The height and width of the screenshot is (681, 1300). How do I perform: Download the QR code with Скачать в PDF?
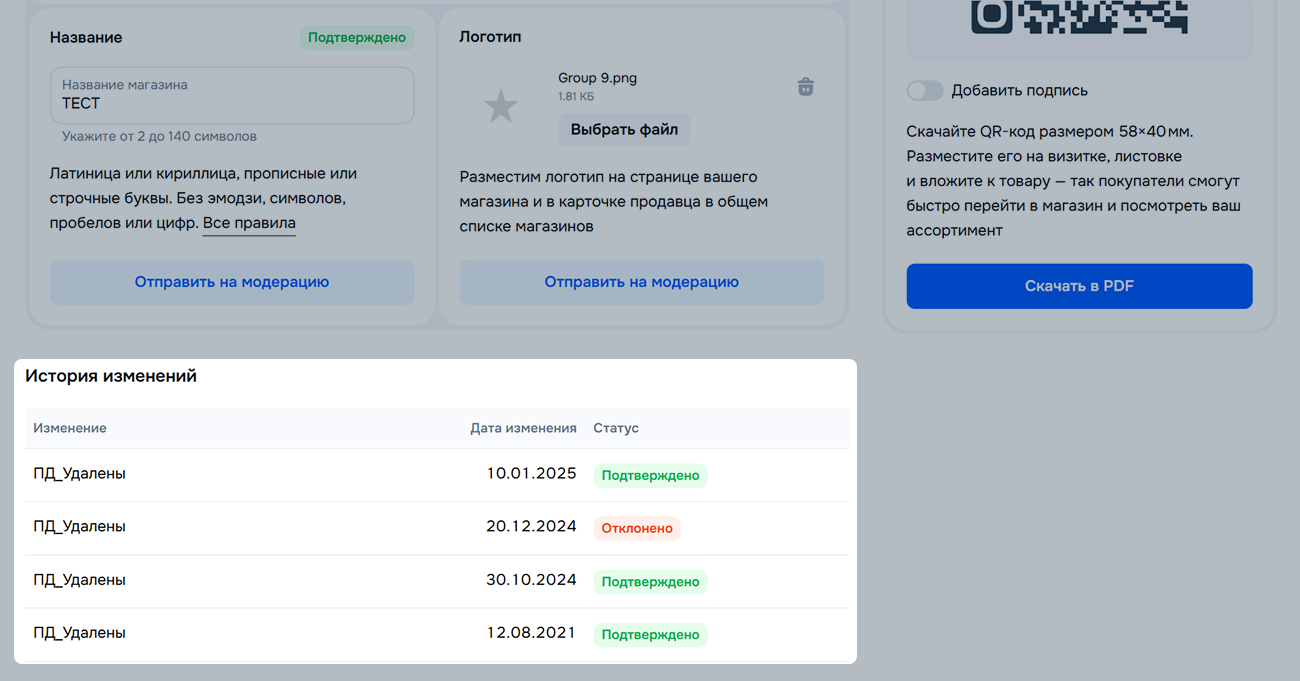tap(1079, 286)
